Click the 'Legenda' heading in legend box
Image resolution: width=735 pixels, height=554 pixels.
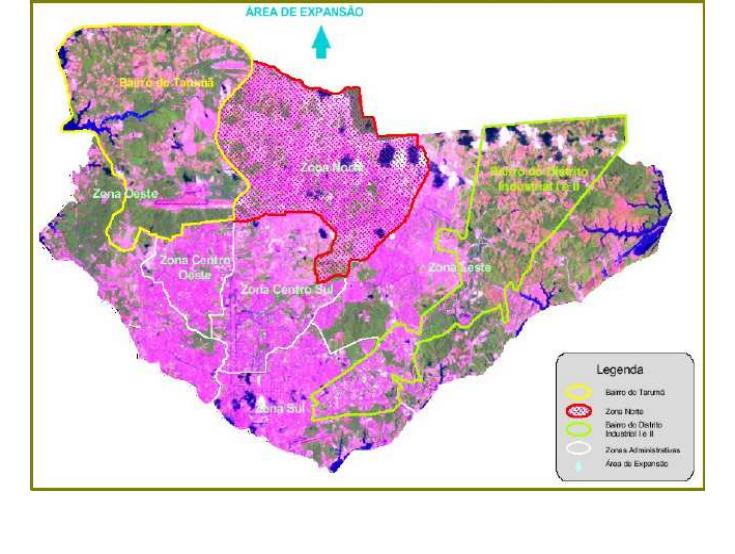pos(621,370)
